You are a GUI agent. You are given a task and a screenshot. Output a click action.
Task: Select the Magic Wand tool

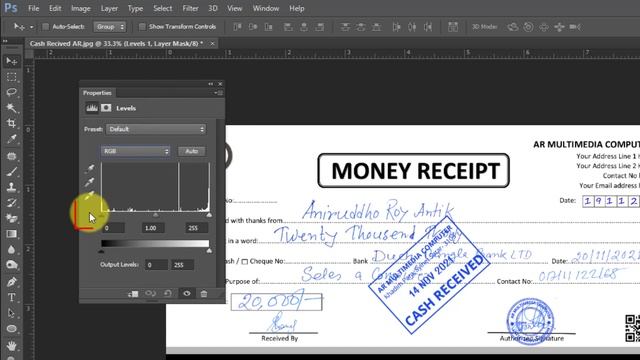(11, 108)
